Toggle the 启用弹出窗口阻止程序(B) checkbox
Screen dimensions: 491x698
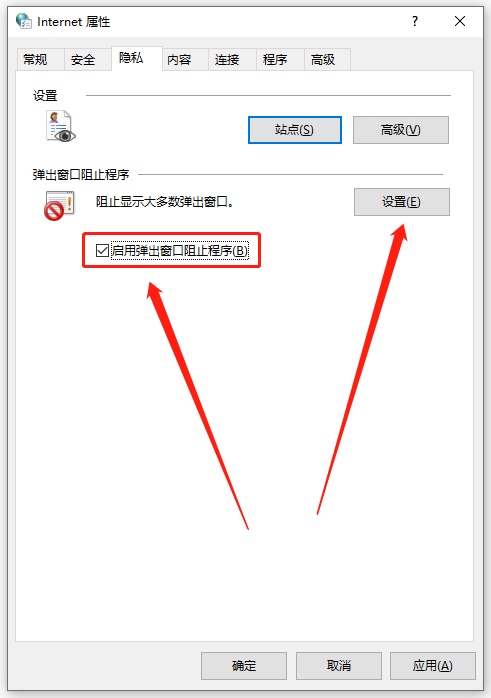pos(102,251)
